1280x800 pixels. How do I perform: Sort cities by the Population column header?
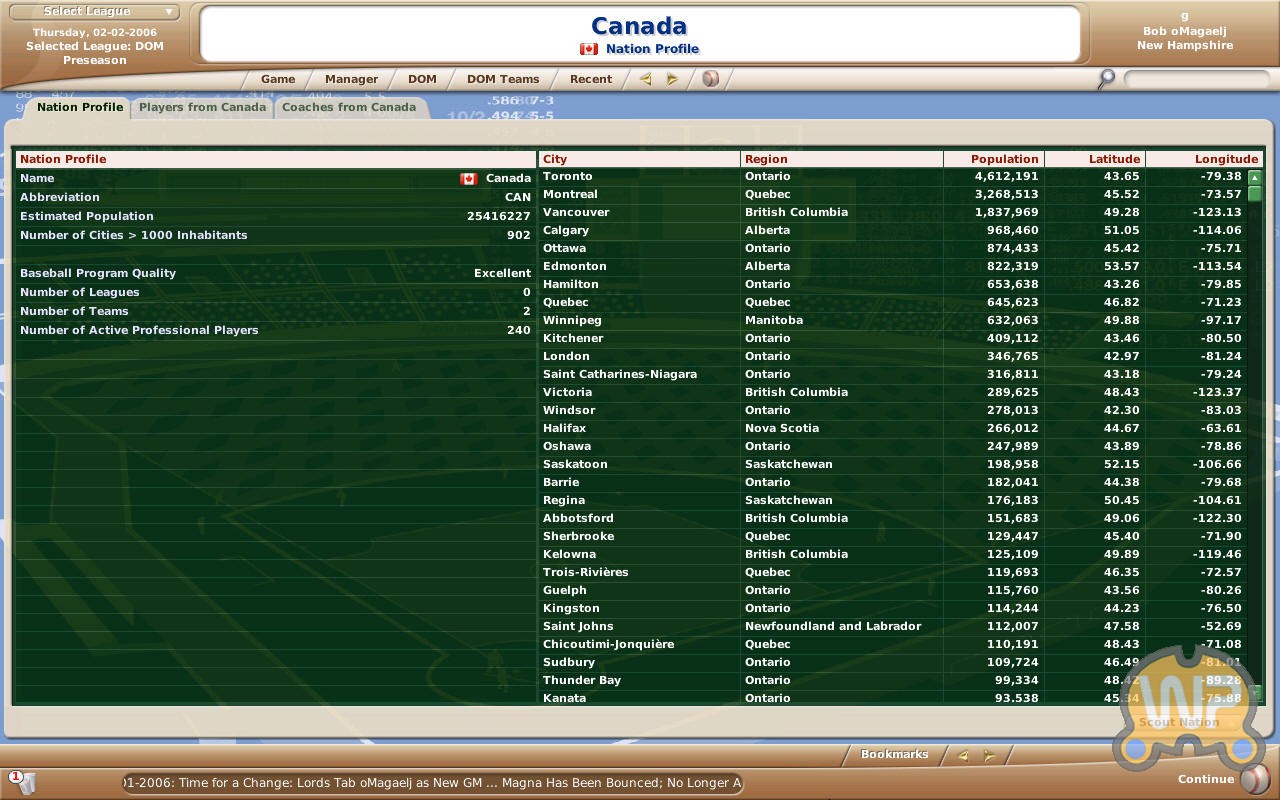(x=1004, y=159)
